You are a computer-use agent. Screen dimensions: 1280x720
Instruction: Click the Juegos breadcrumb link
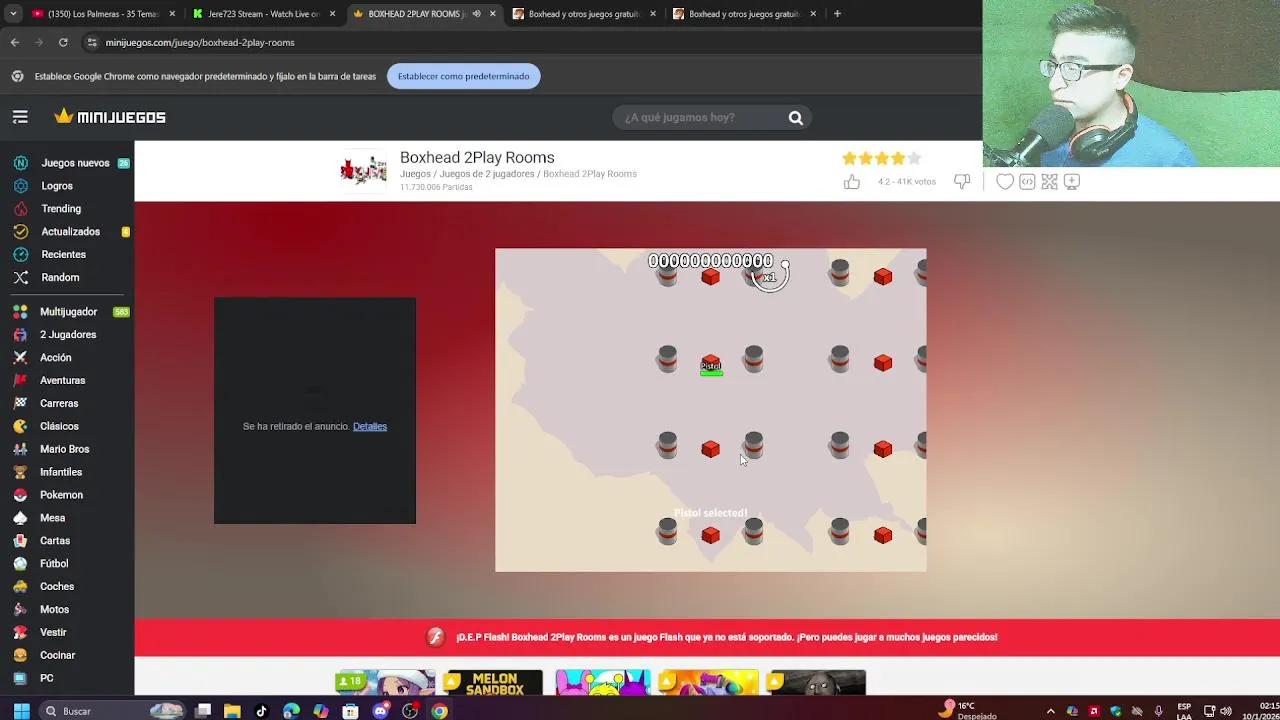[x=415, y=174]
